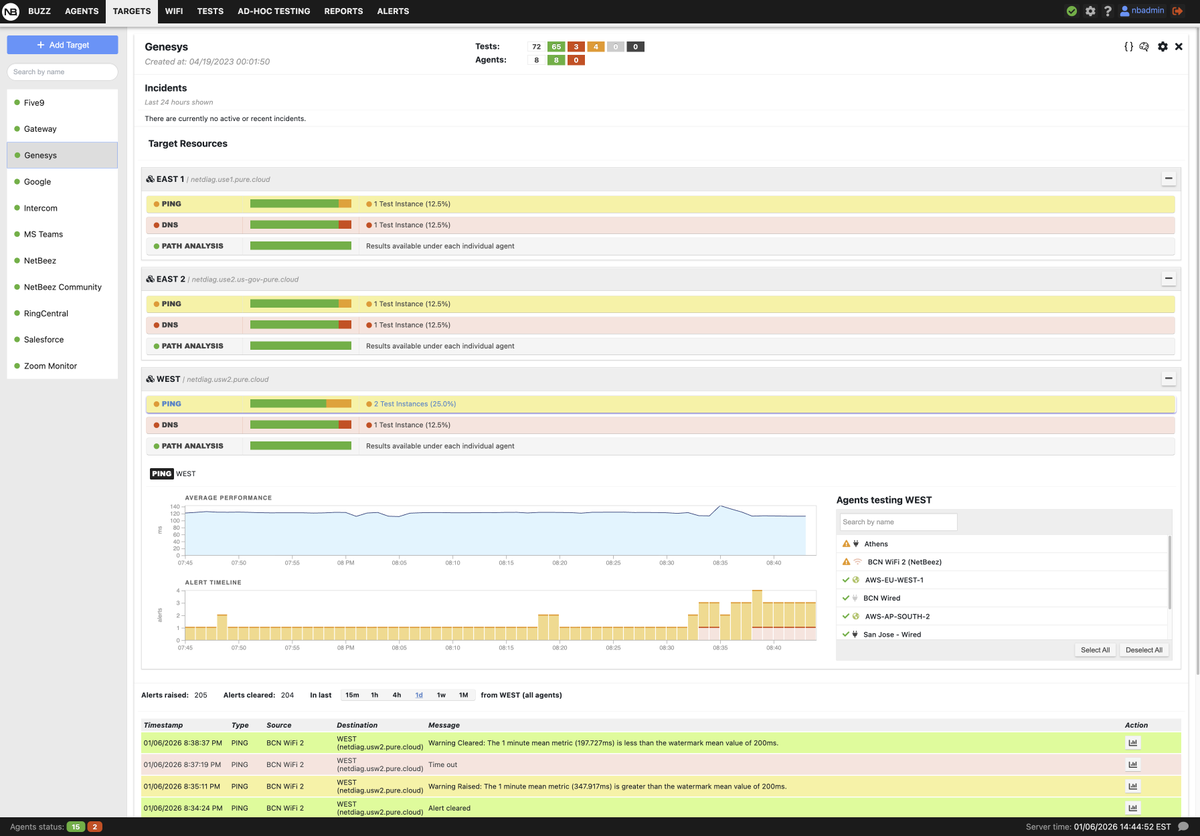Screen dimensions: 1200x836
Task: Open Genesys target settings gear
Action: tap(1162, 47)
